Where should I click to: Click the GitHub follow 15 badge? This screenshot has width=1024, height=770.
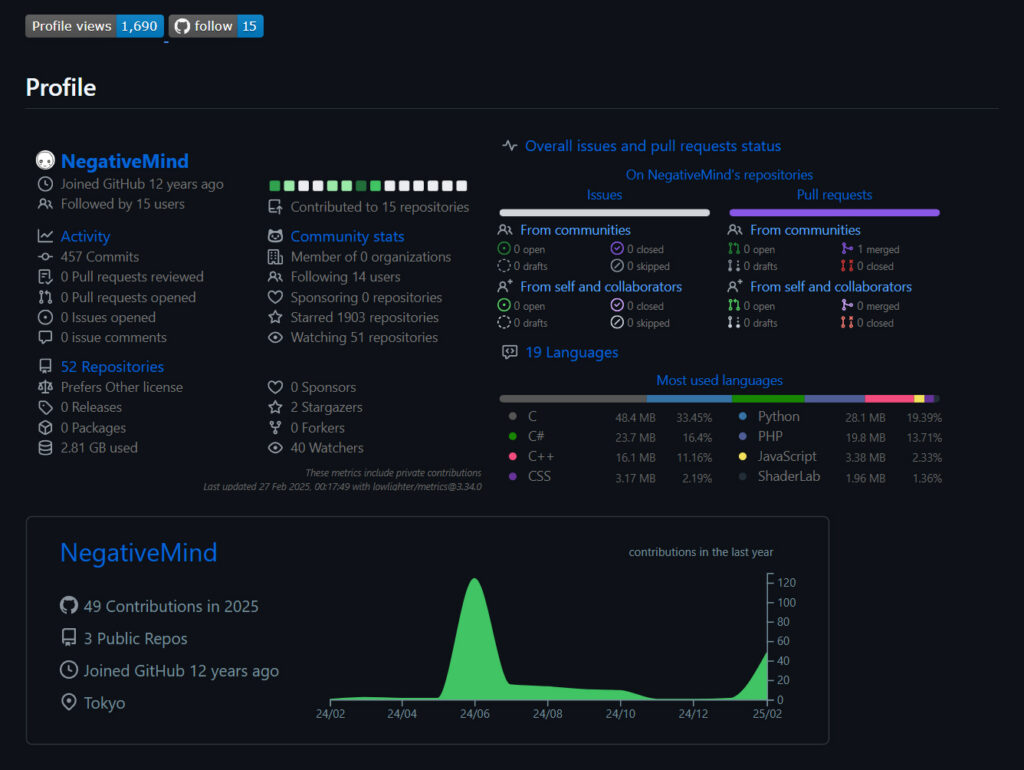pyautogui.click(x=215, y=26)
